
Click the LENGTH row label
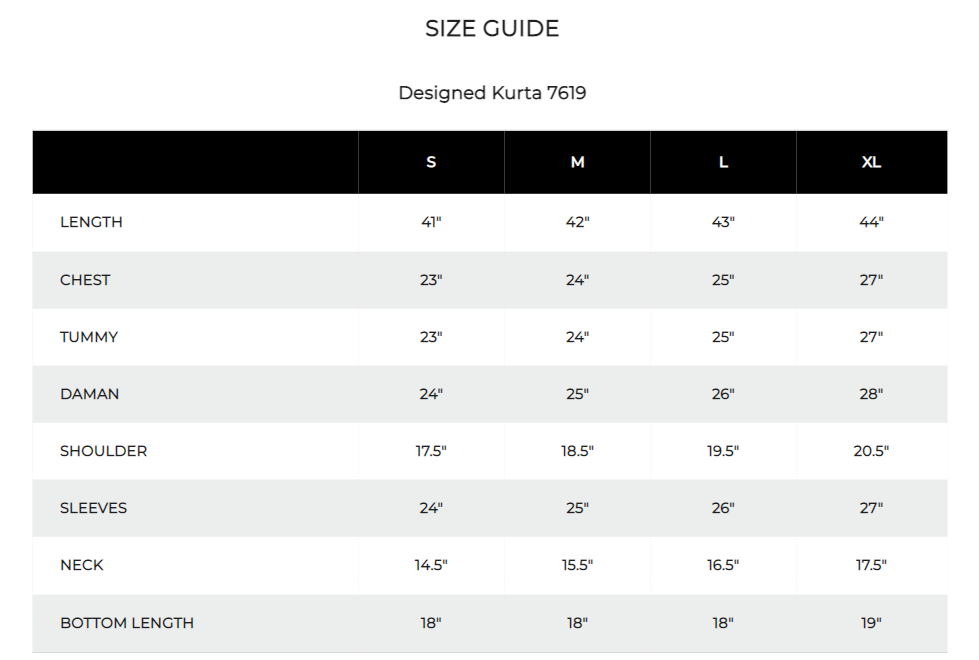click(91, 222)
